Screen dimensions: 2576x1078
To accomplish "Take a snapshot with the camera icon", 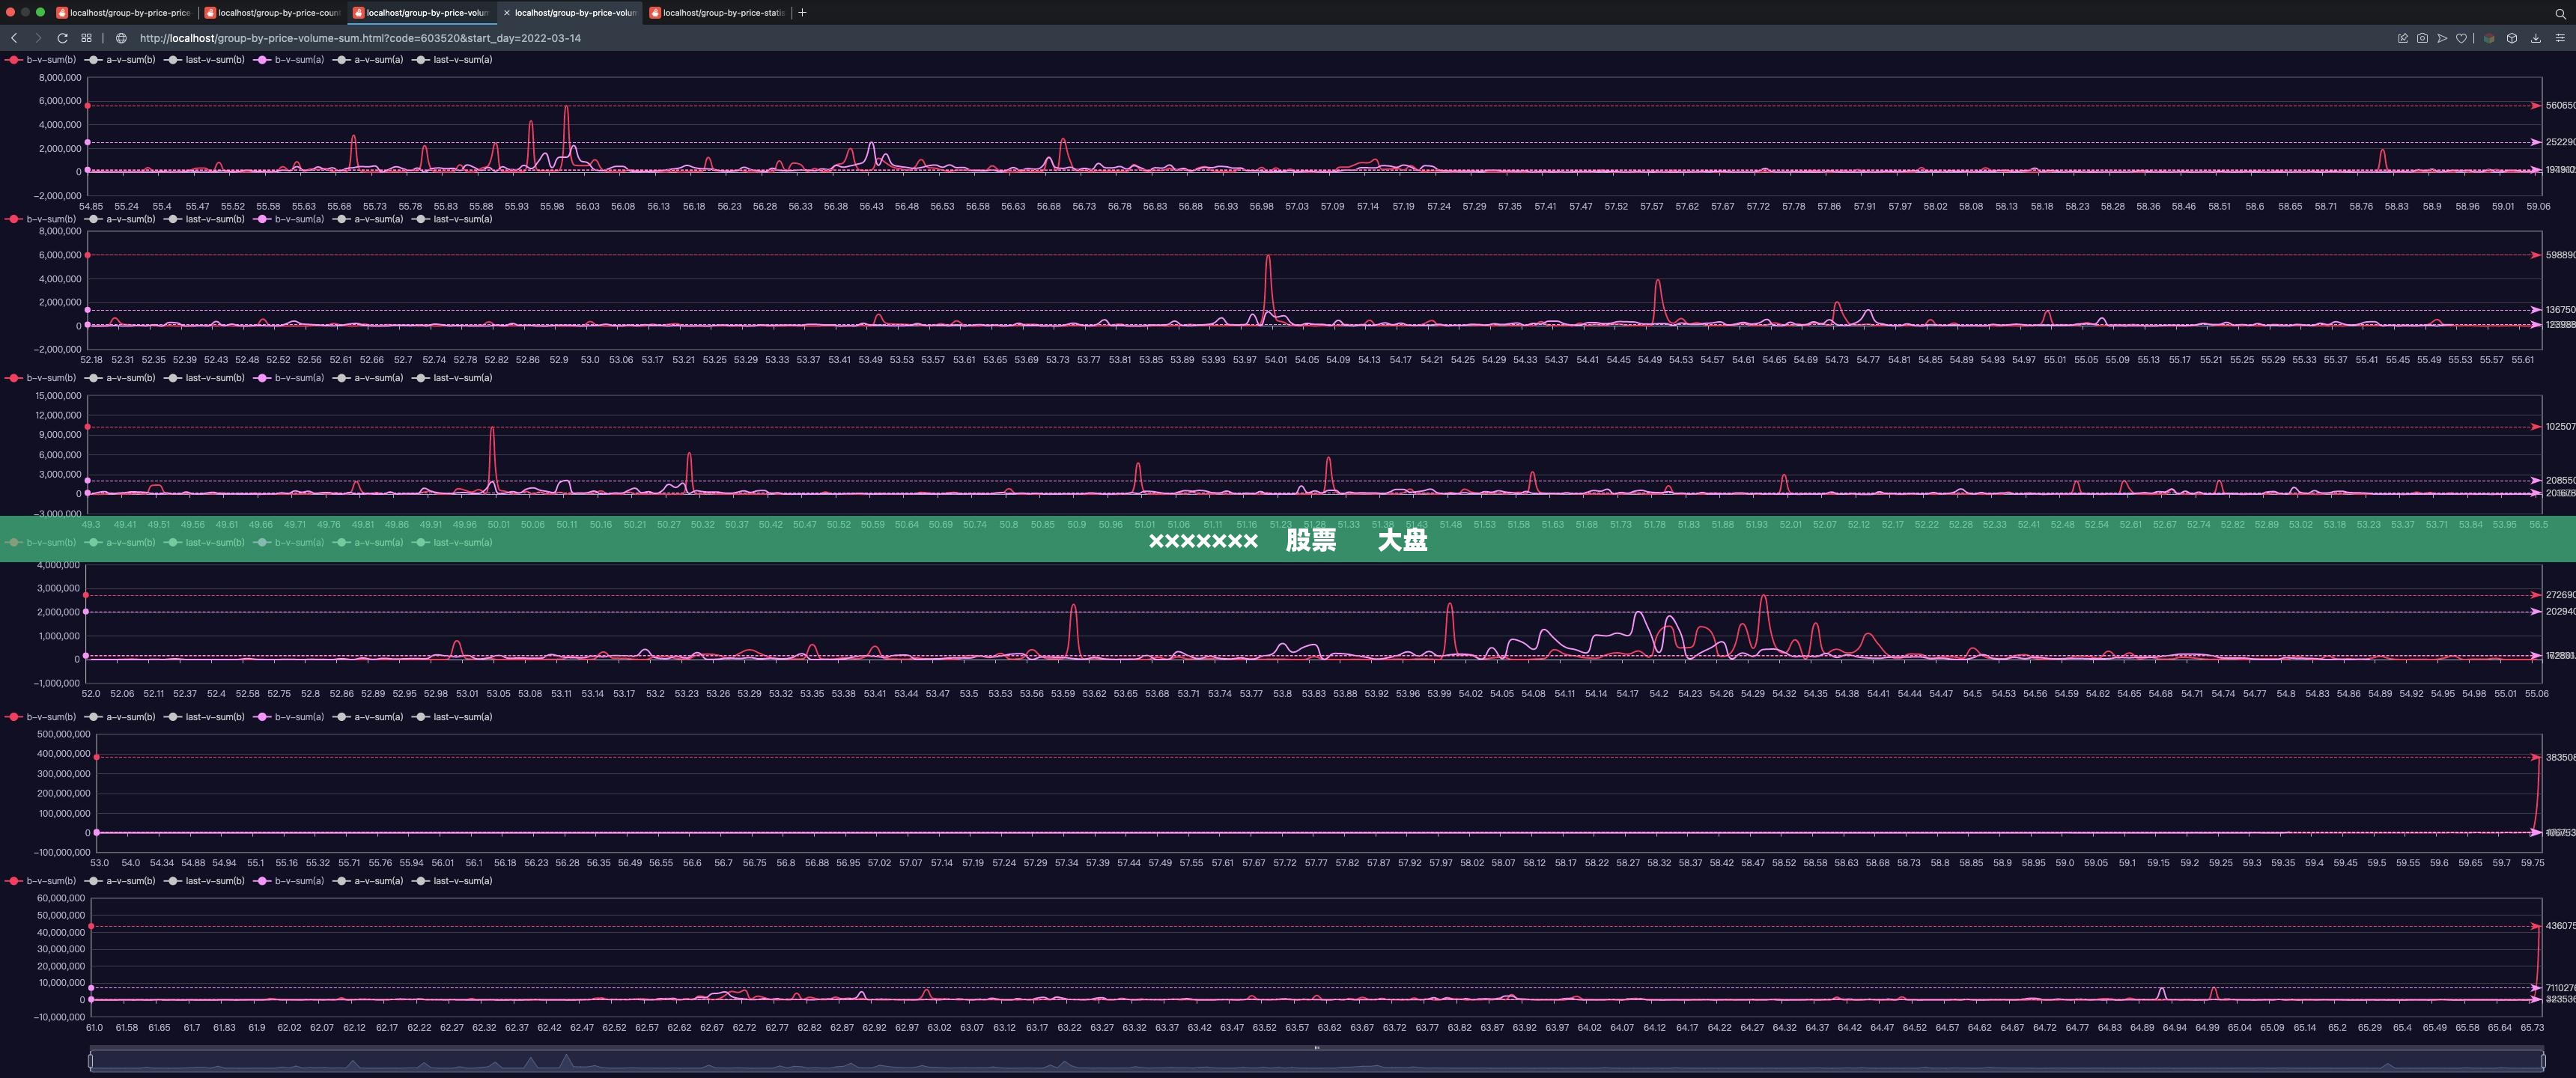I will pos(2422,38).
